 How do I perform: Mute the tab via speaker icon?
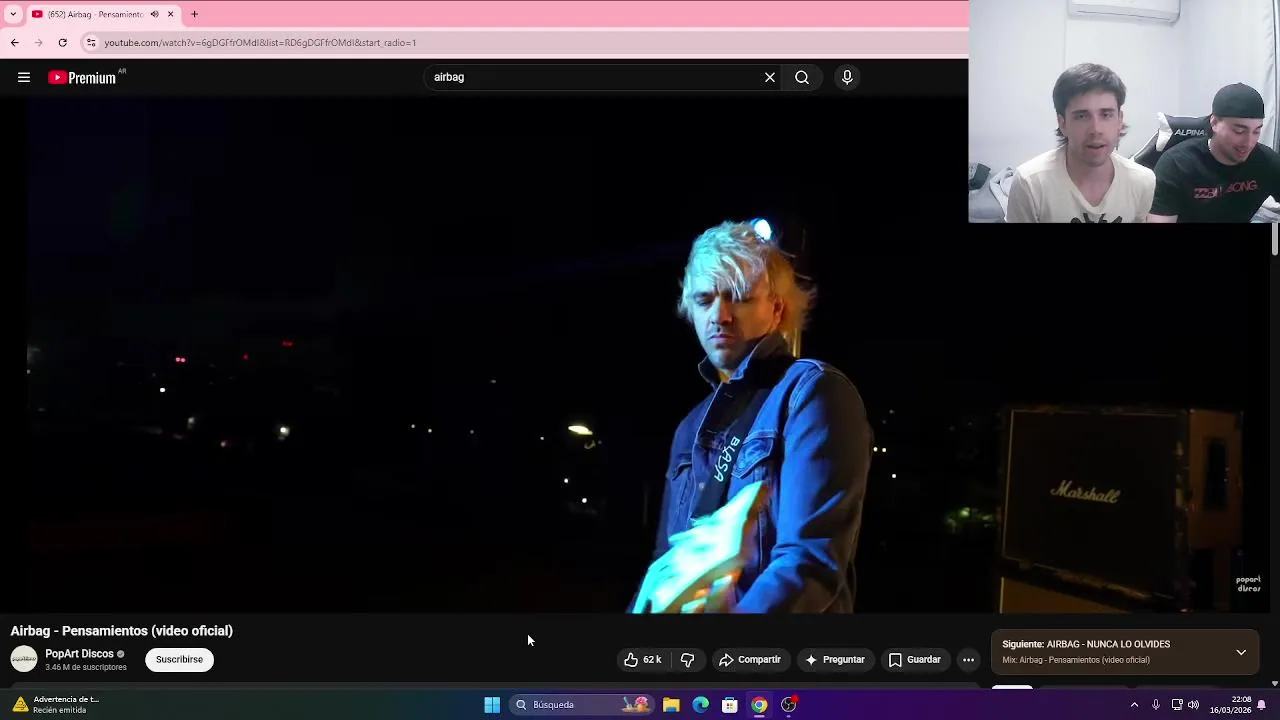[154, 14]
